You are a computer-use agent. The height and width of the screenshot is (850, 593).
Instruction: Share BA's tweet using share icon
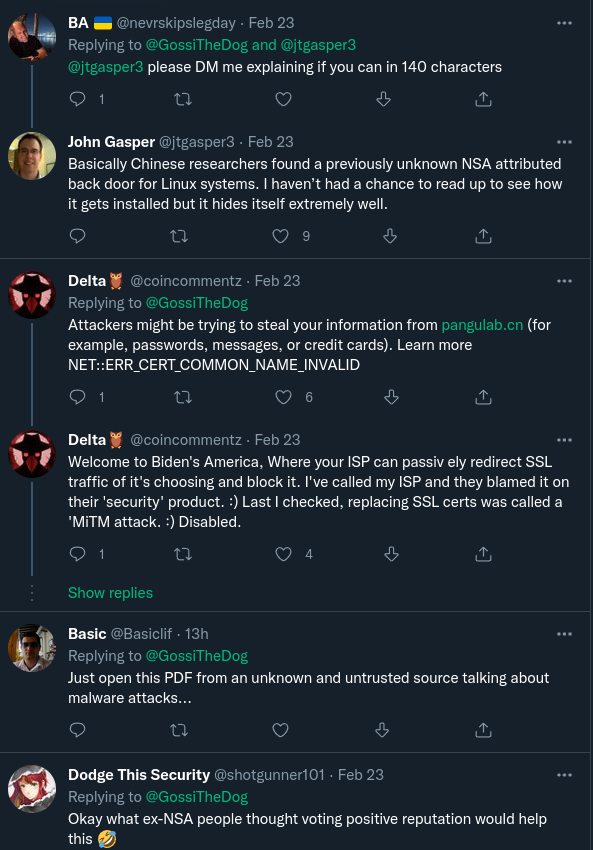click(x=484, y=99)
